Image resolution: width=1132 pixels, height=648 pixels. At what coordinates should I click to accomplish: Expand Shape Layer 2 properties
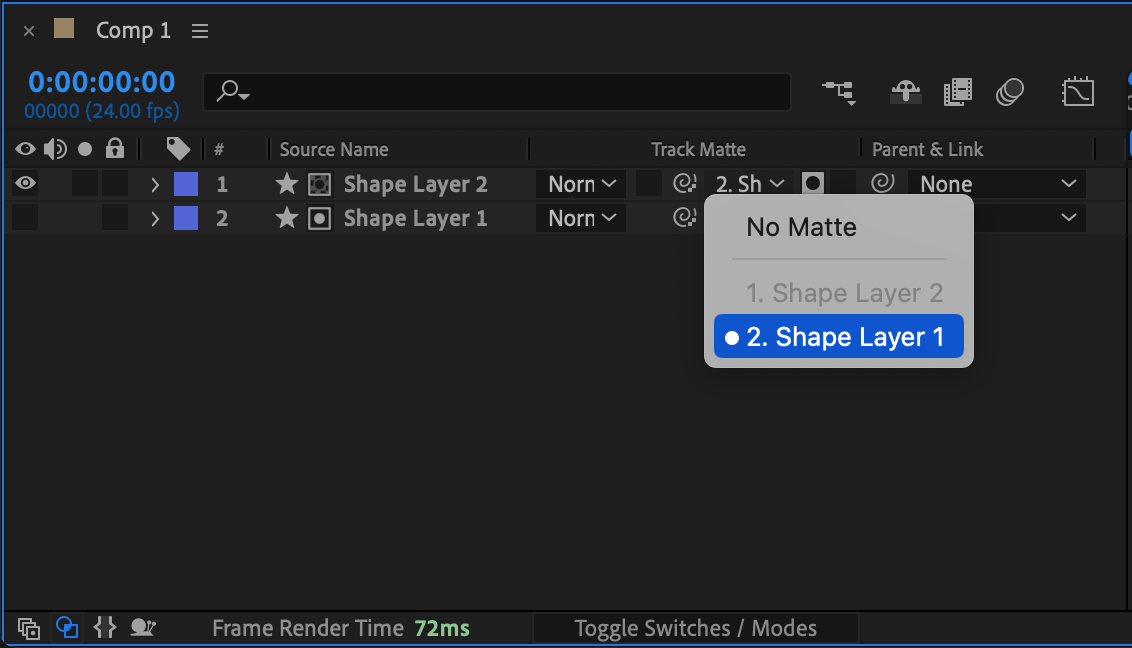pos(155,184)
